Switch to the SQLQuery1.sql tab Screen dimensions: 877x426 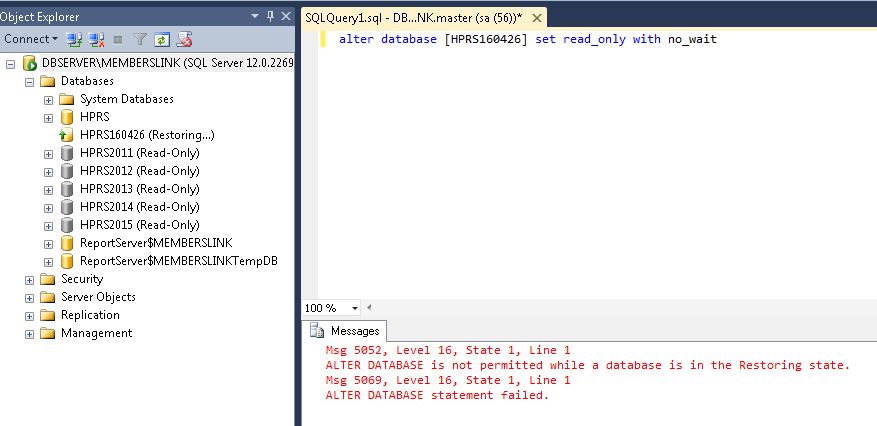click(x=414, y=18)
